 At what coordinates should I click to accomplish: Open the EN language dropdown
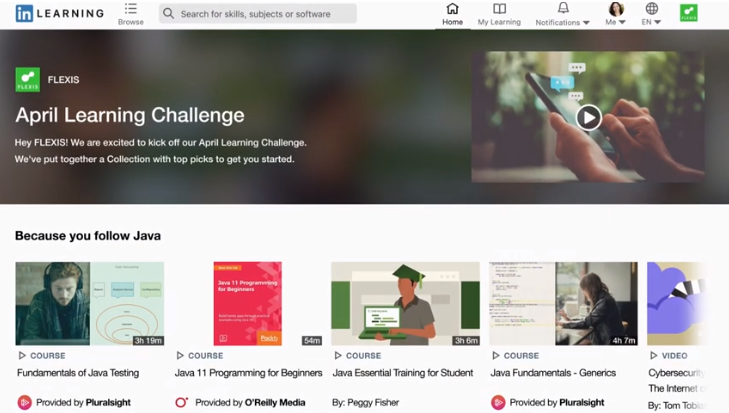click(x=651, y=22)
